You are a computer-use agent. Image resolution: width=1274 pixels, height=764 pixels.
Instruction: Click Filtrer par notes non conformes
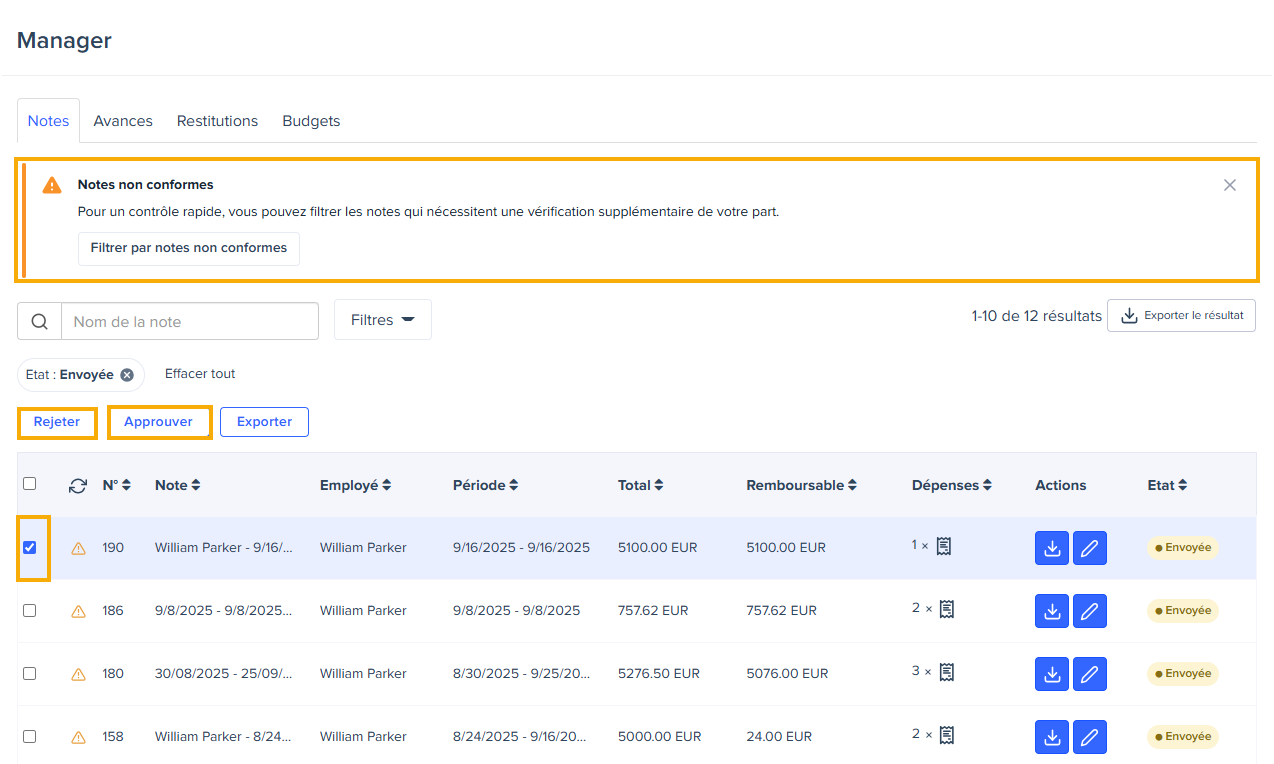pyautogui.click(x=188, y=248)
